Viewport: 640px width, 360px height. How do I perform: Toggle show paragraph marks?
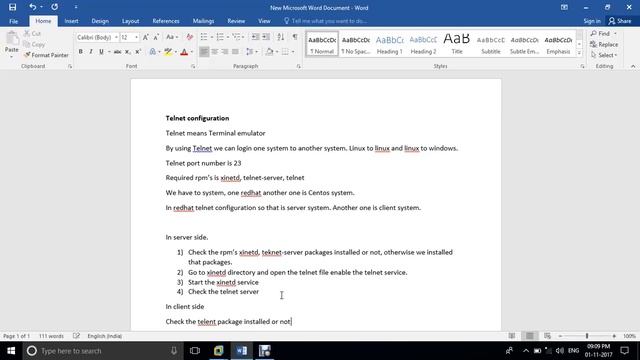pyautogui.click(x=295, y=37)
